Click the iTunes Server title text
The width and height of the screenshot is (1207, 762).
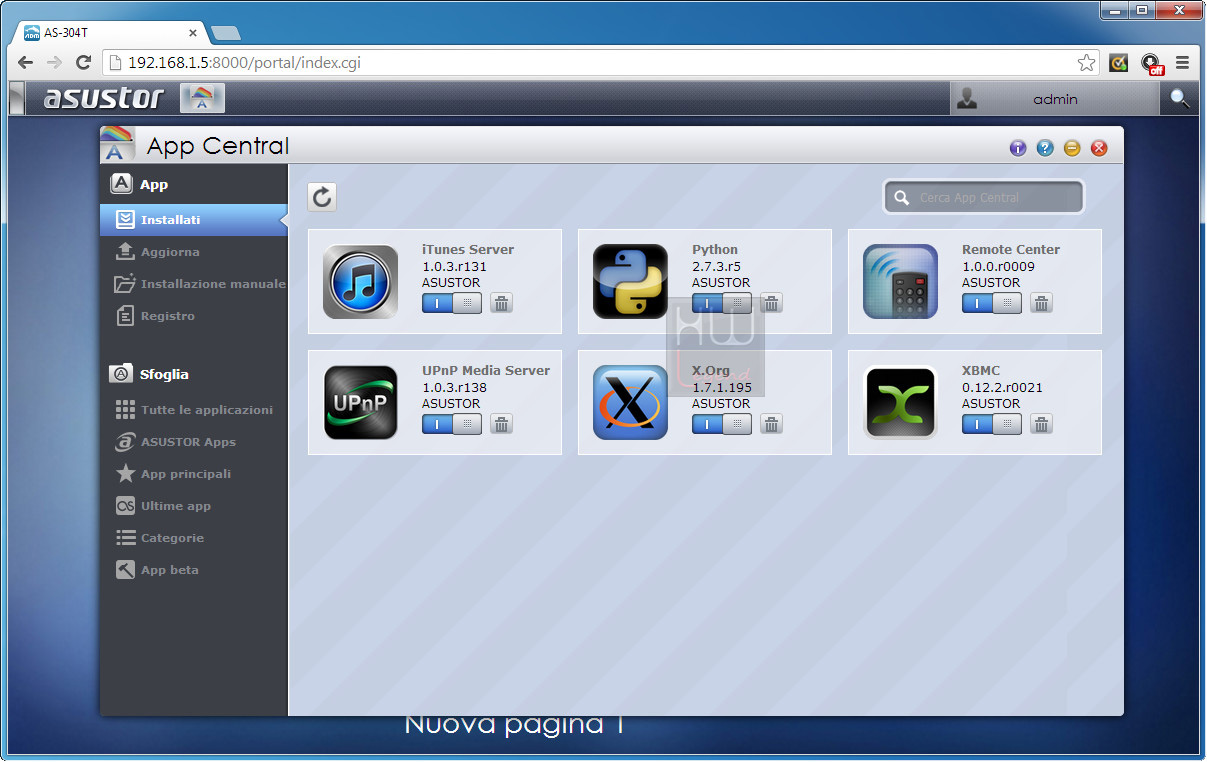click(468, 250)
